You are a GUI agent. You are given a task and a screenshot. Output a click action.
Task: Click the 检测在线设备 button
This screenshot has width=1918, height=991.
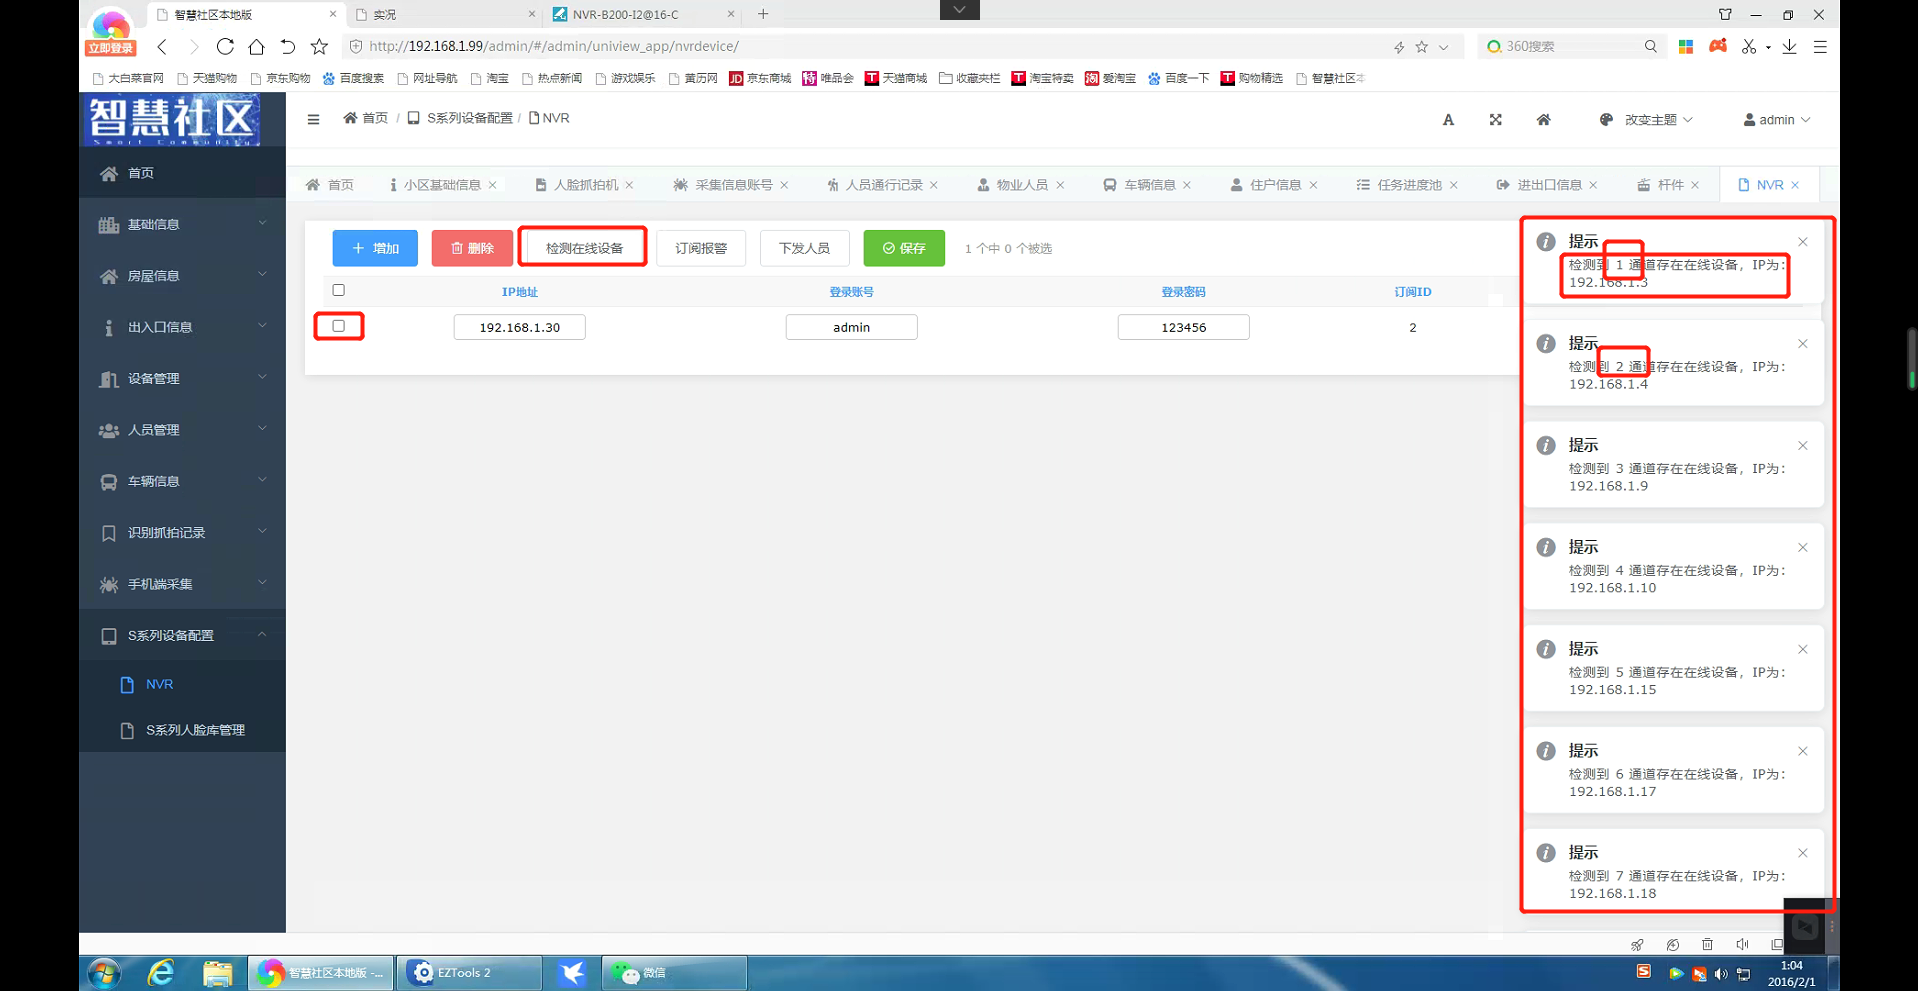584,248
